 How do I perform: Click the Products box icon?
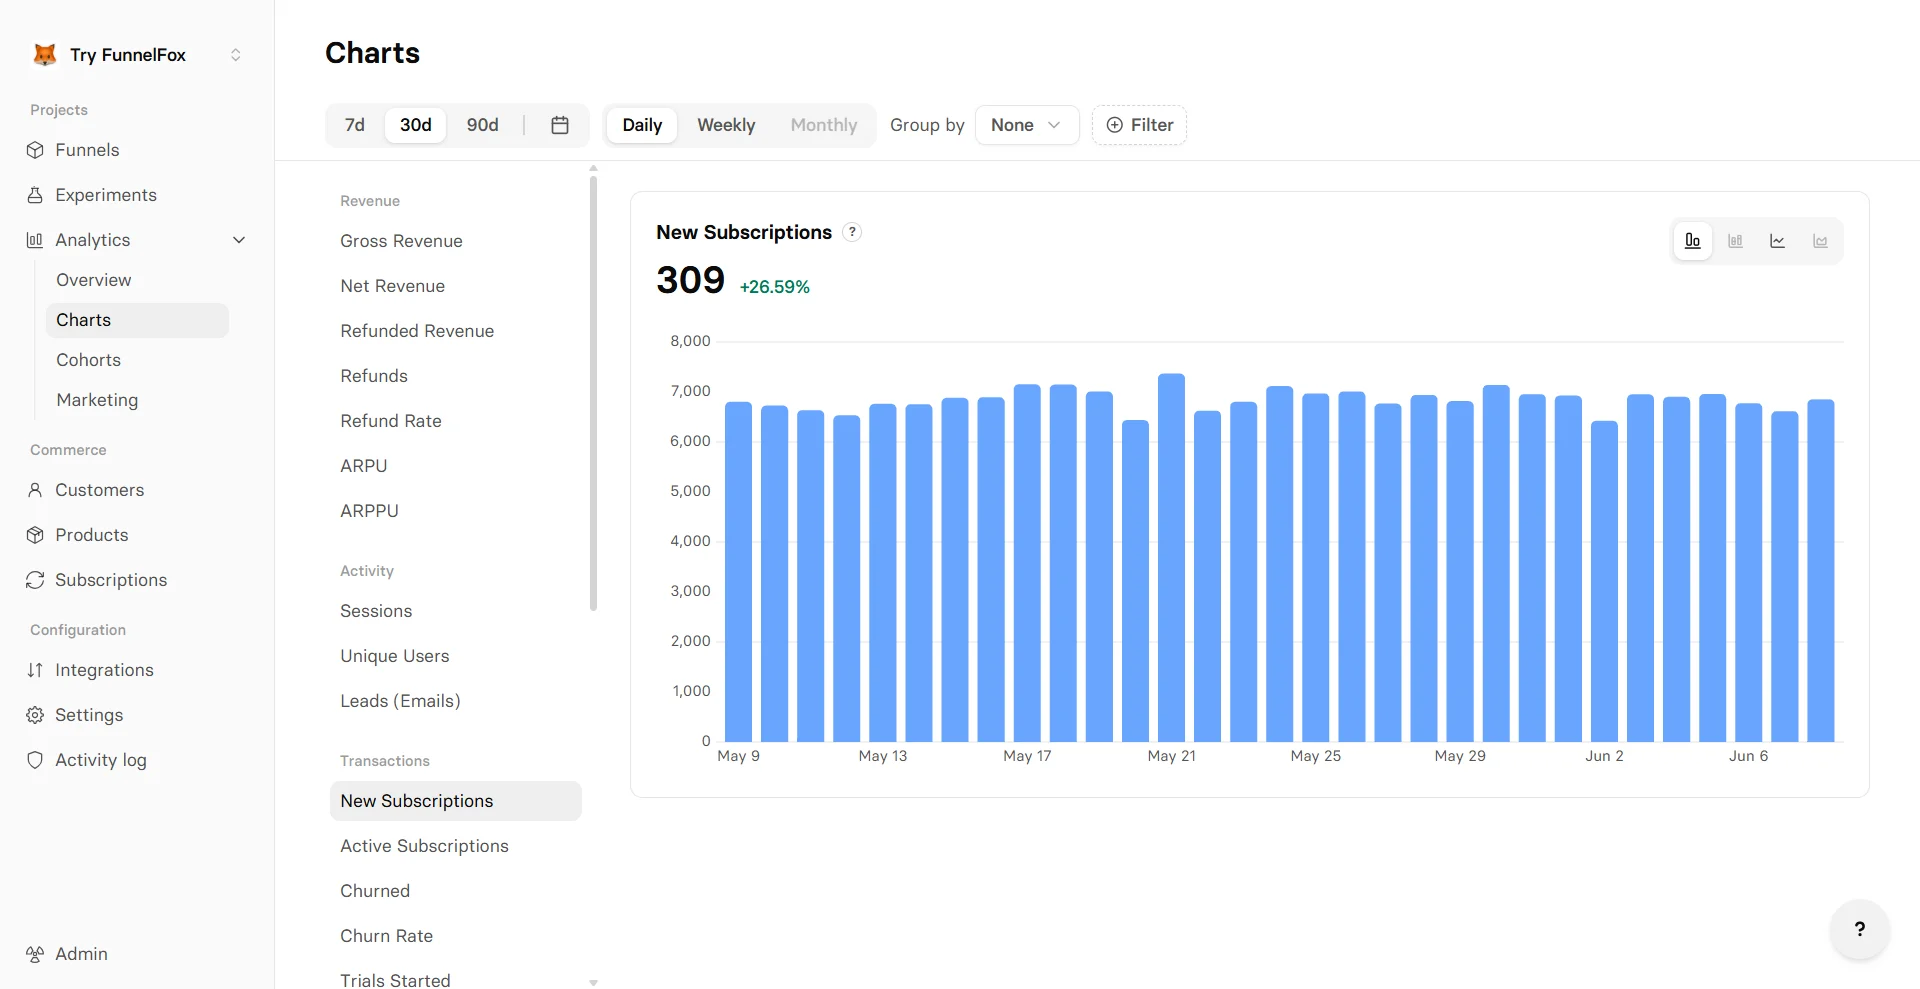pyautogui.click(x=35, y=535)
